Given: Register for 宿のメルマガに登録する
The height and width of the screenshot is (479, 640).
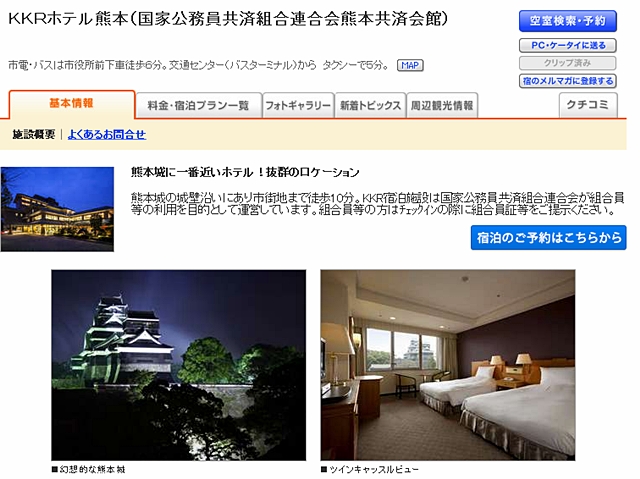Looking at the screenshot, I should [568, 81].
